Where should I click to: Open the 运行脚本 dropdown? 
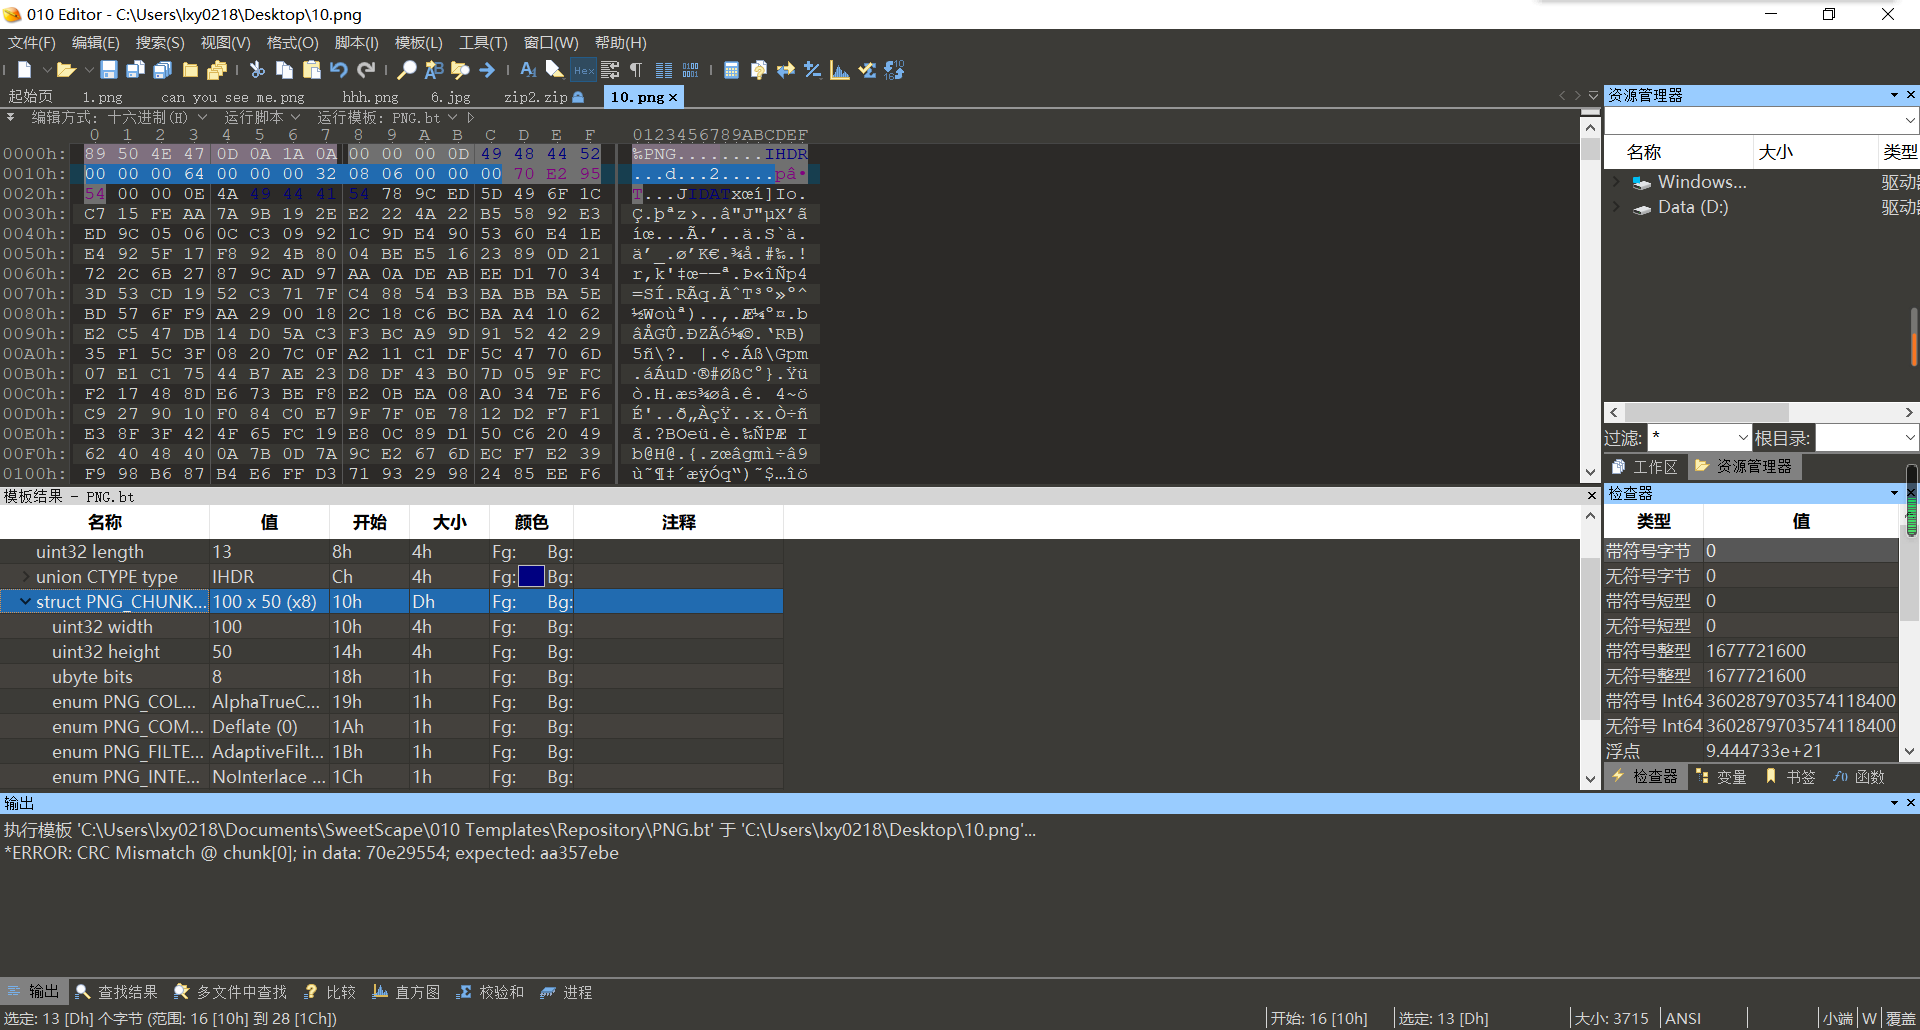262,117
